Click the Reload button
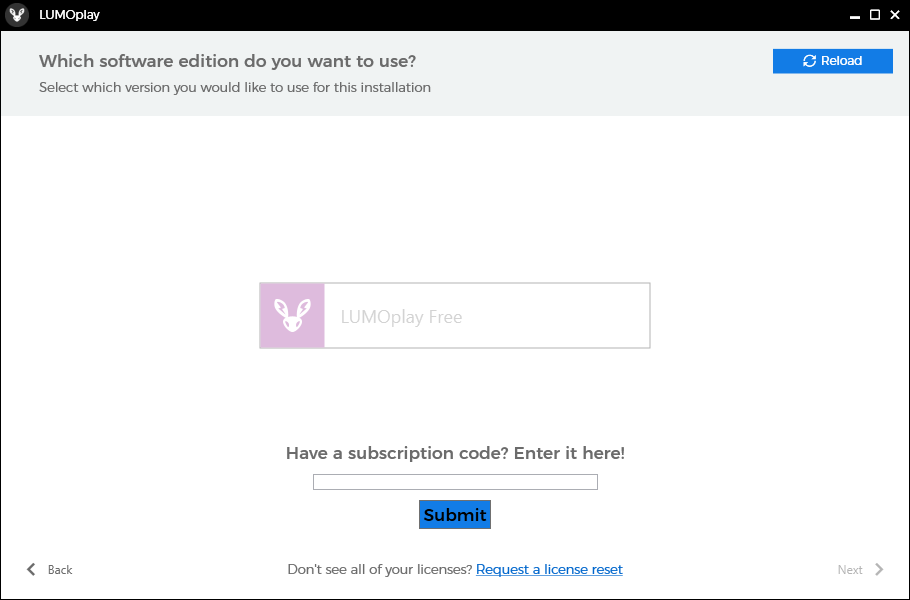The height and width of the screenshot is (600, 910). [832, 61]
